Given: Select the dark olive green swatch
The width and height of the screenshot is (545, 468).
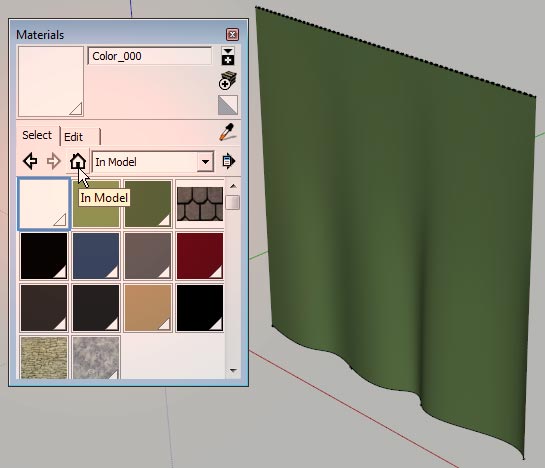Looking at the screenshot, I should [148, 204].
